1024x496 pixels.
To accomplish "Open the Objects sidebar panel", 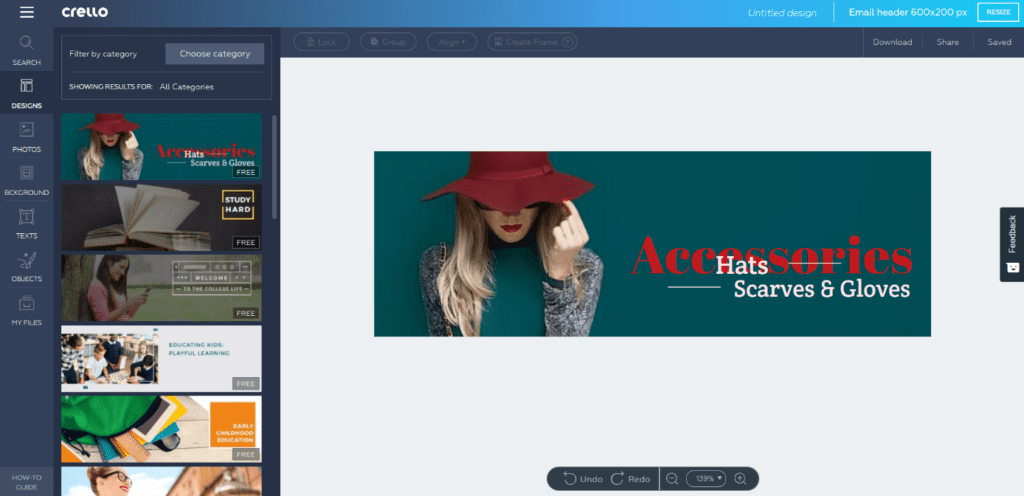I will [x=26, y=267].
